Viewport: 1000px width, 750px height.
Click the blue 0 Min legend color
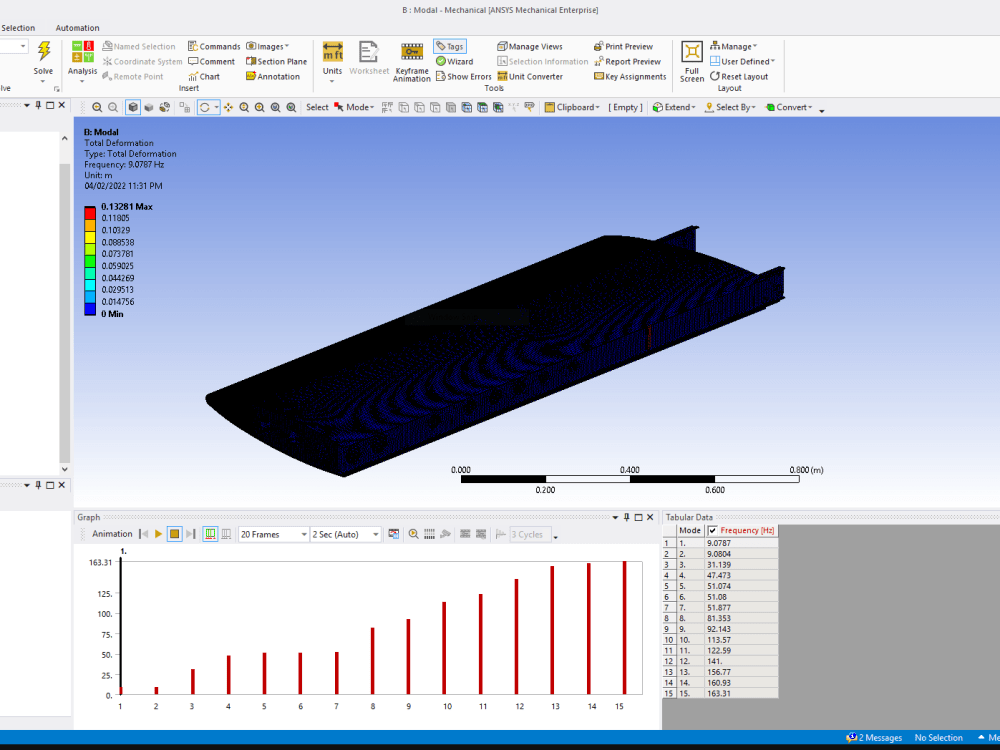click(x=90, y=309)
